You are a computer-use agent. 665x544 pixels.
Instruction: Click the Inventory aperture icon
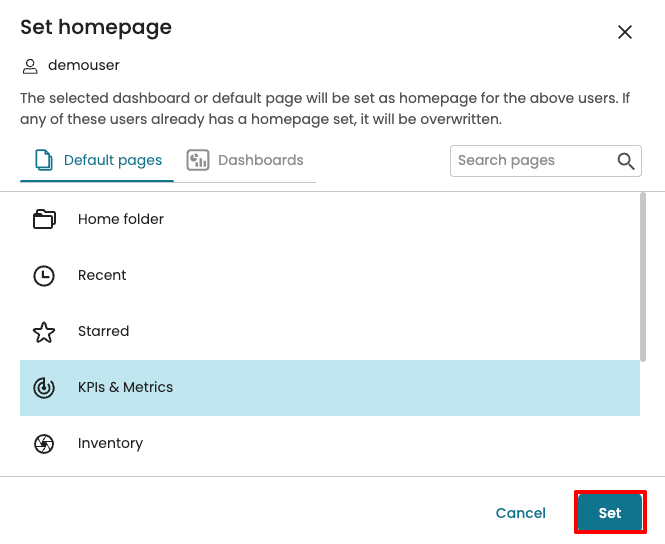click(x=44, y=444)
